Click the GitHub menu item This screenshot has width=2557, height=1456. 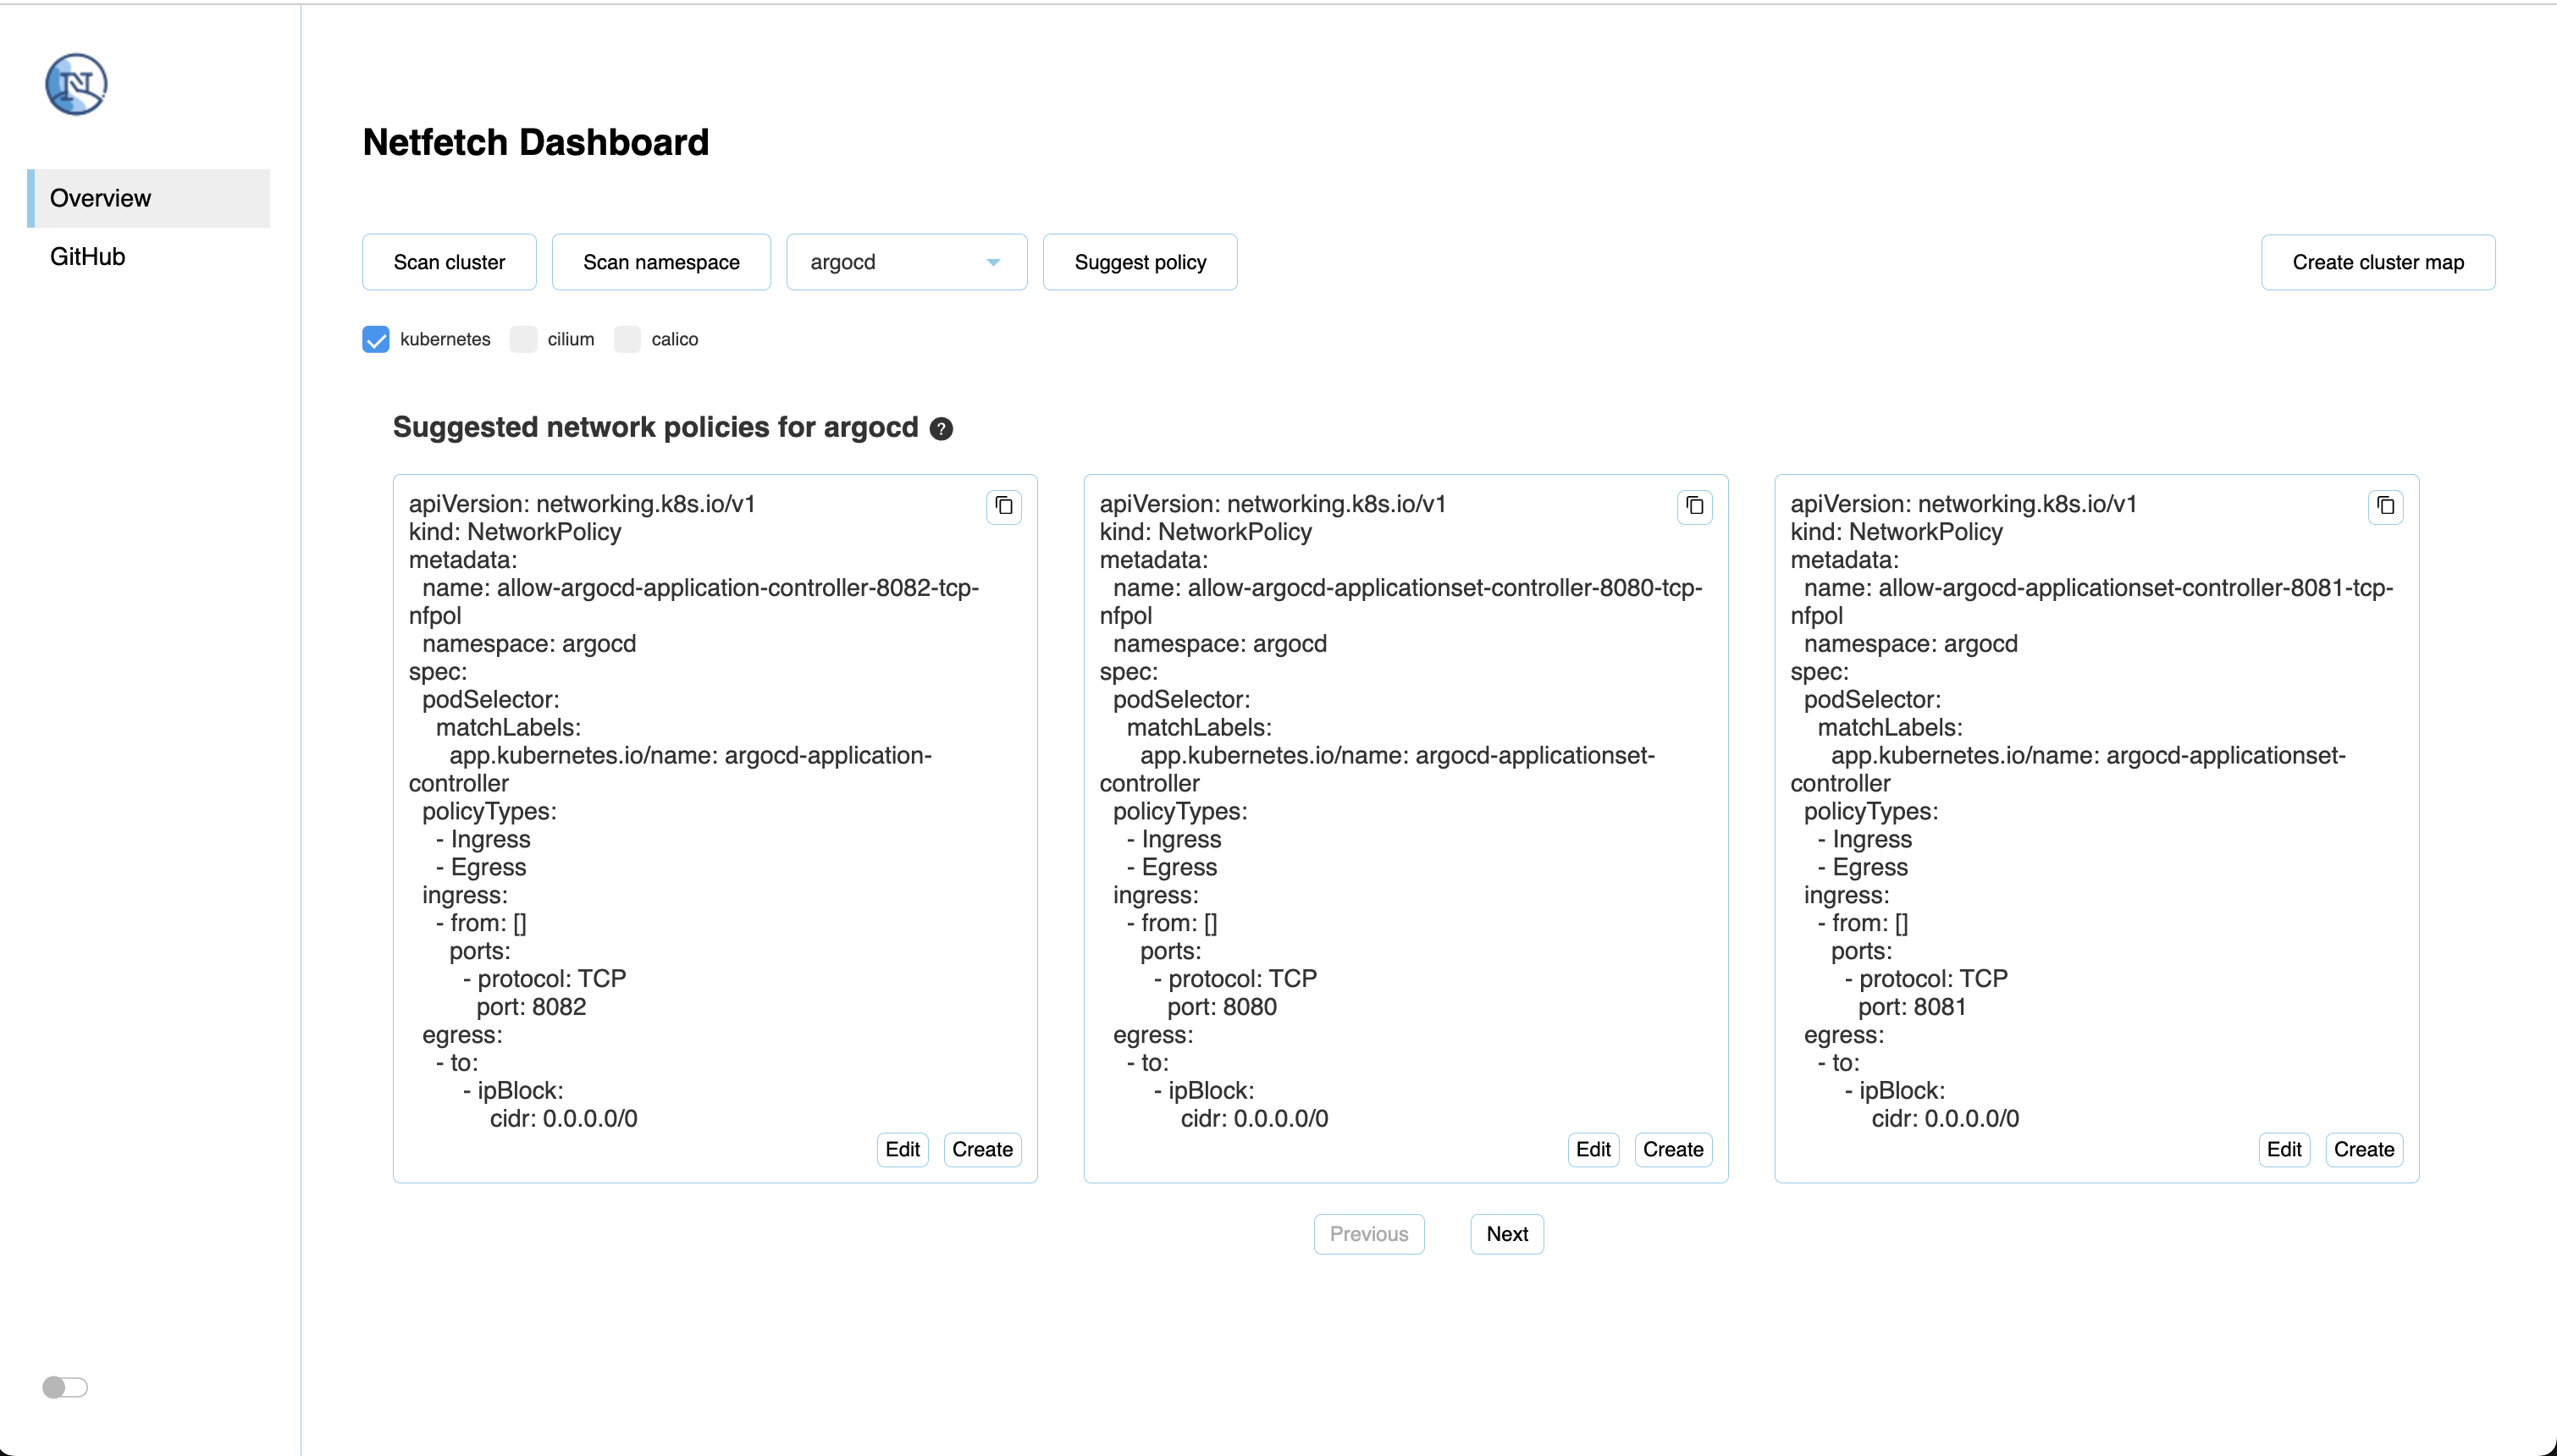coord(88,256)
